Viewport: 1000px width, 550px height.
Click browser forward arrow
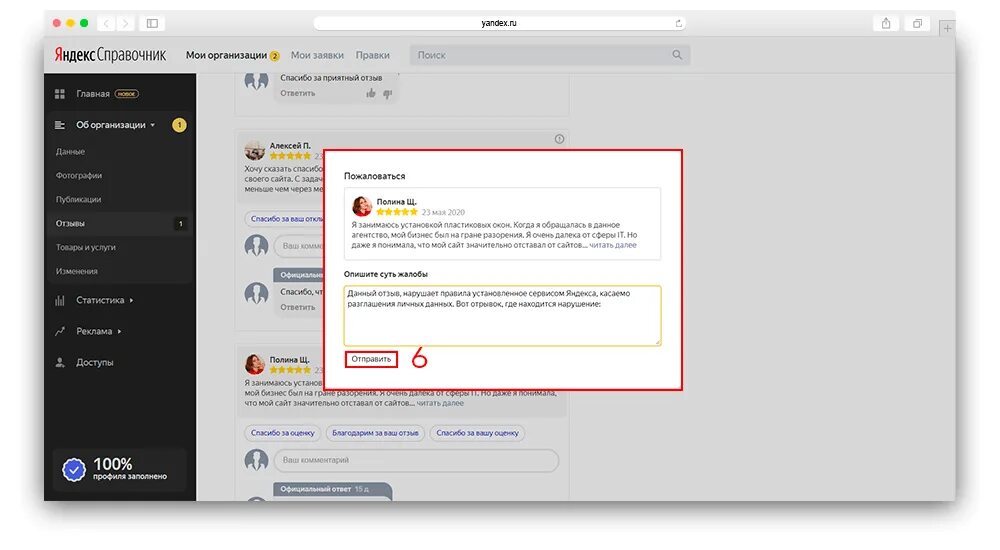click(x=126, y=24)
